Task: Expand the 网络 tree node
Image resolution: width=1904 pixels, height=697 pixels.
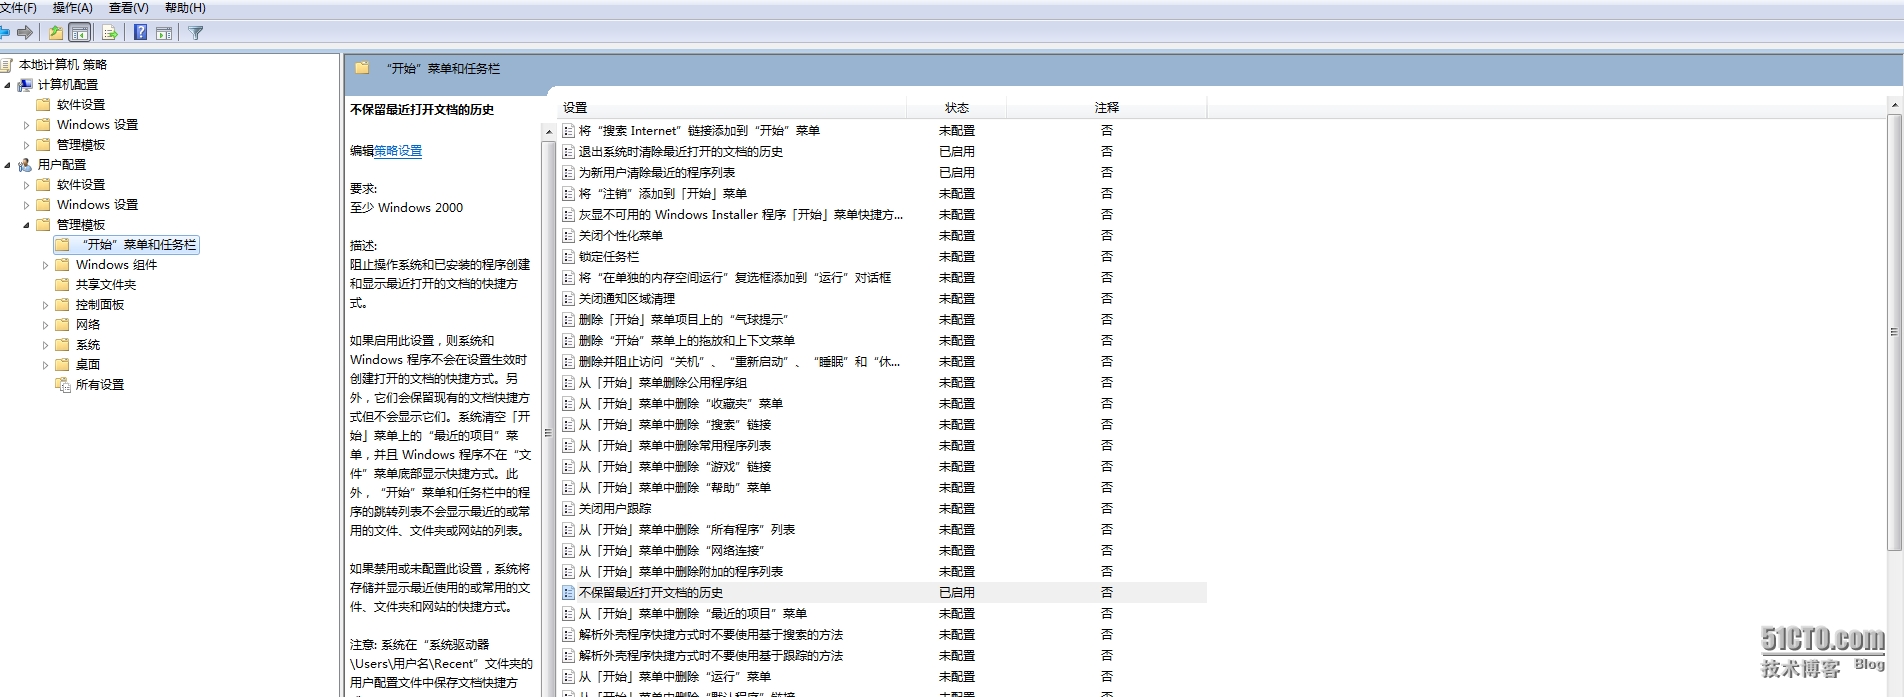Action: 45,325
